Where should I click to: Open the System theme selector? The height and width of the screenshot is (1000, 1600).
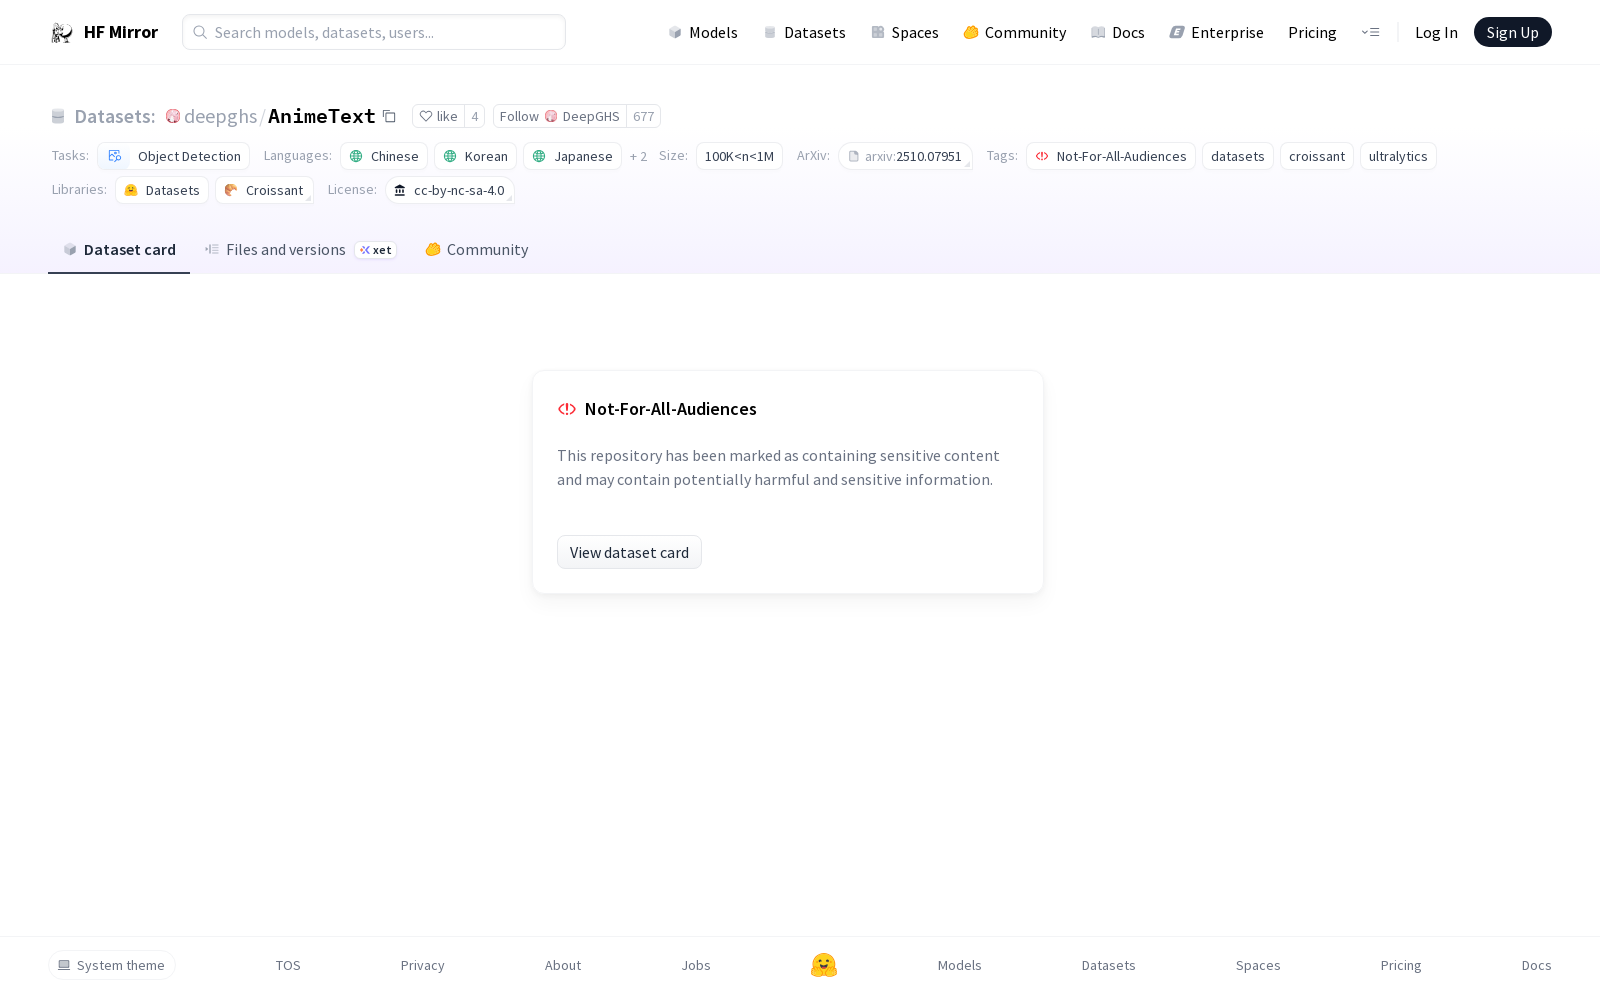coord(112,965)
